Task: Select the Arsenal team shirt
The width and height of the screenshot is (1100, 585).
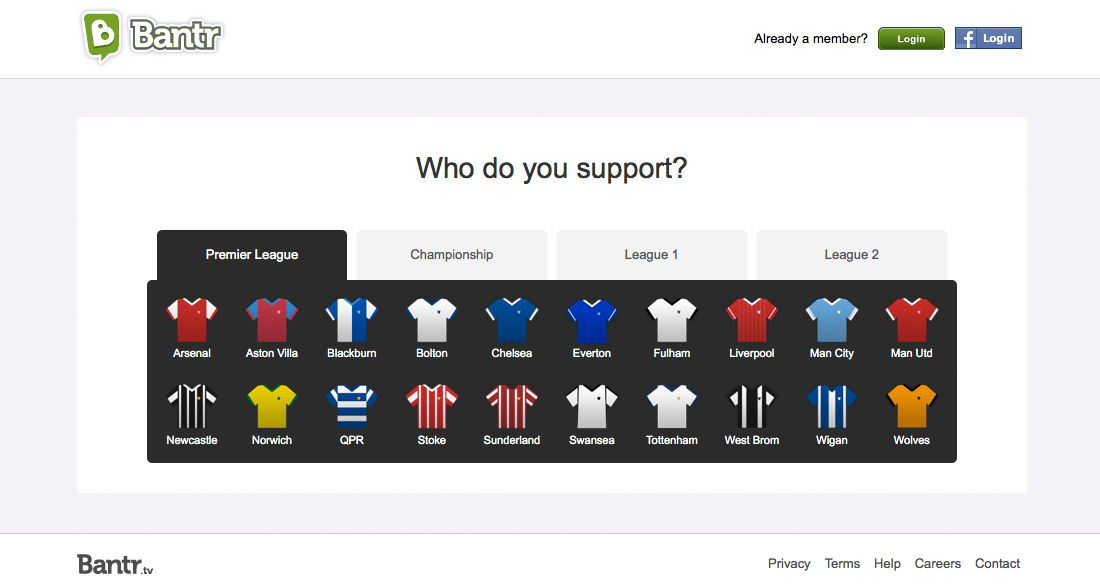Action: point(192,320)
